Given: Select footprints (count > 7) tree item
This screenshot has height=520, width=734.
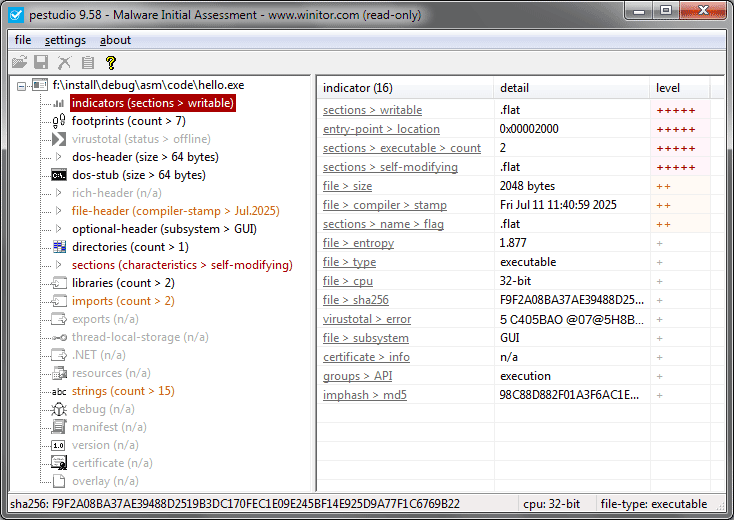Looking at the screenshot, I should pos(128,121).
